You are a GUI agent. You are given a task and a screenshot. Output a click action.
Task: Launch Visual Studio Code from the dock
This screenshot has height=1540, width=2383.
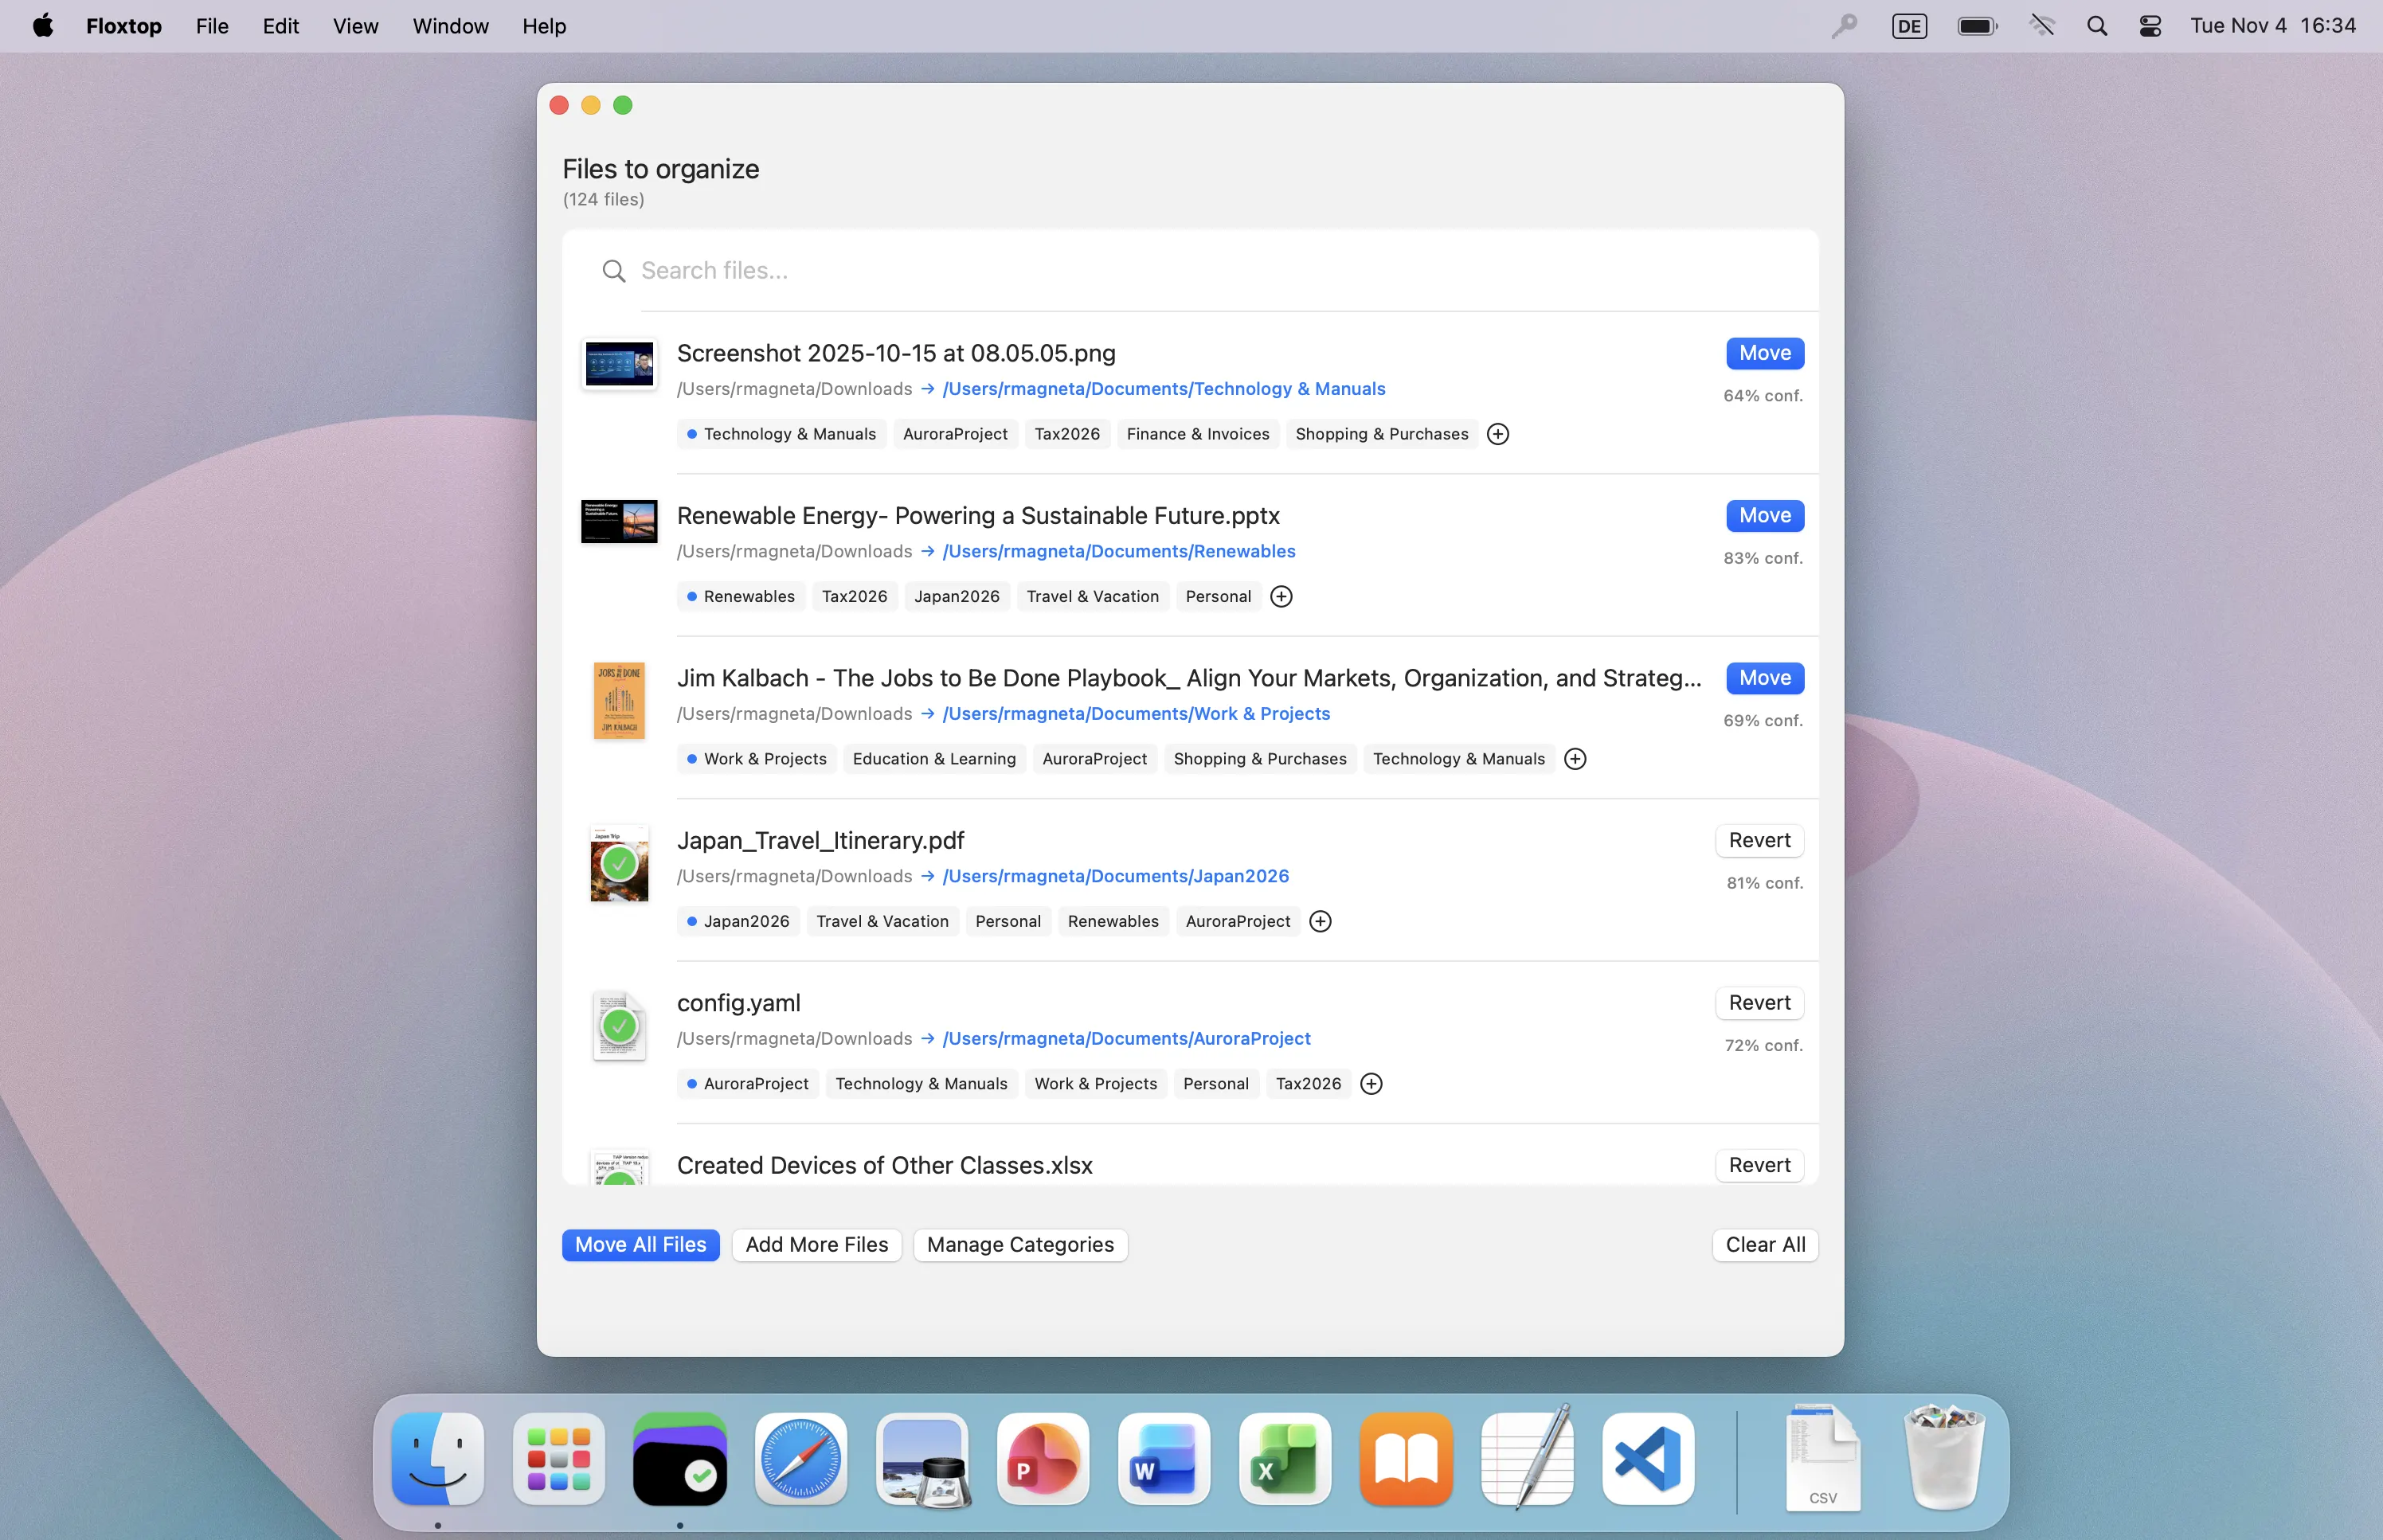(x=1647, y=1459)
